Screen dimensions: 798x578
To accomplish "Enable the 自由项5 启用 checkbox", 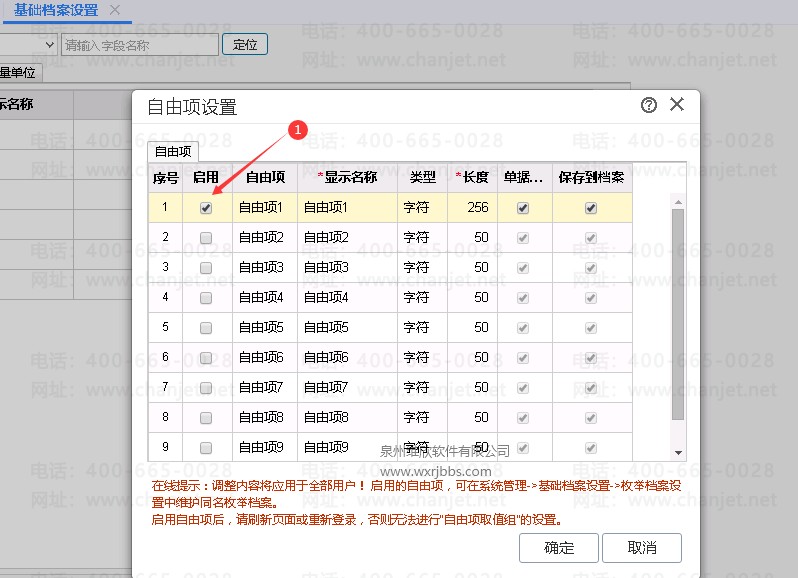I will [x=206, y=328].
